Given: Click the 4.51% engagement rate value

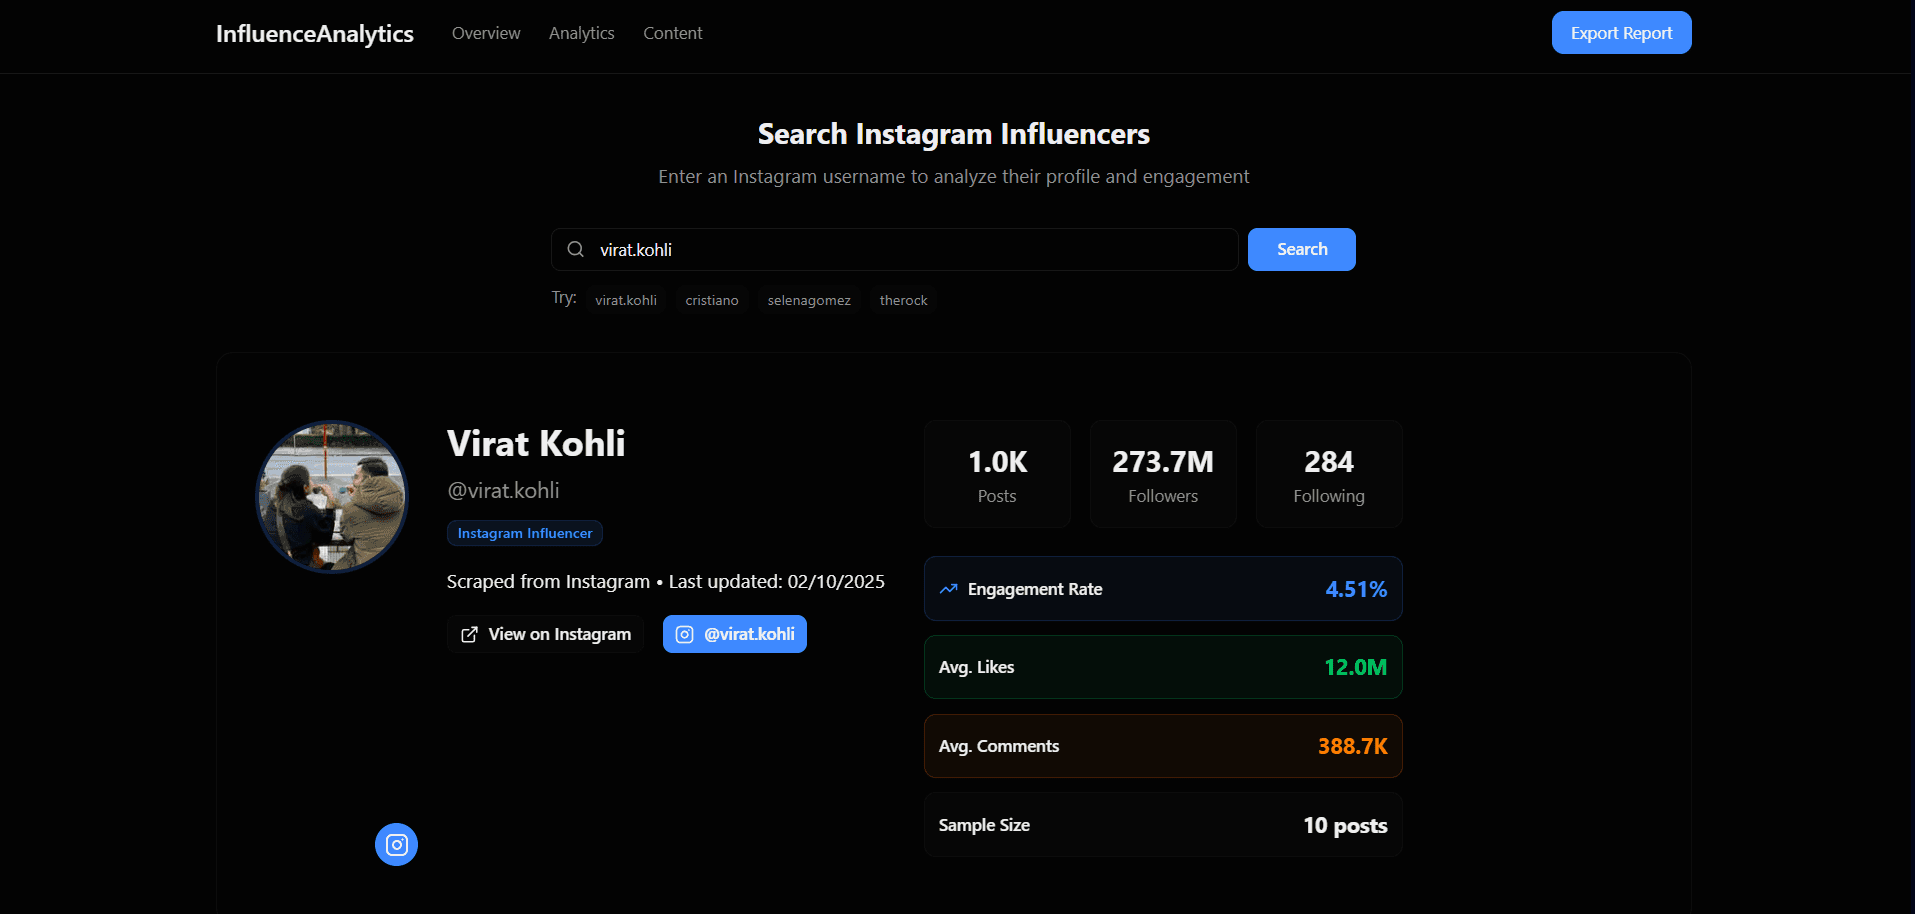Looking at the screenshot, I should tap(1356, 589).
